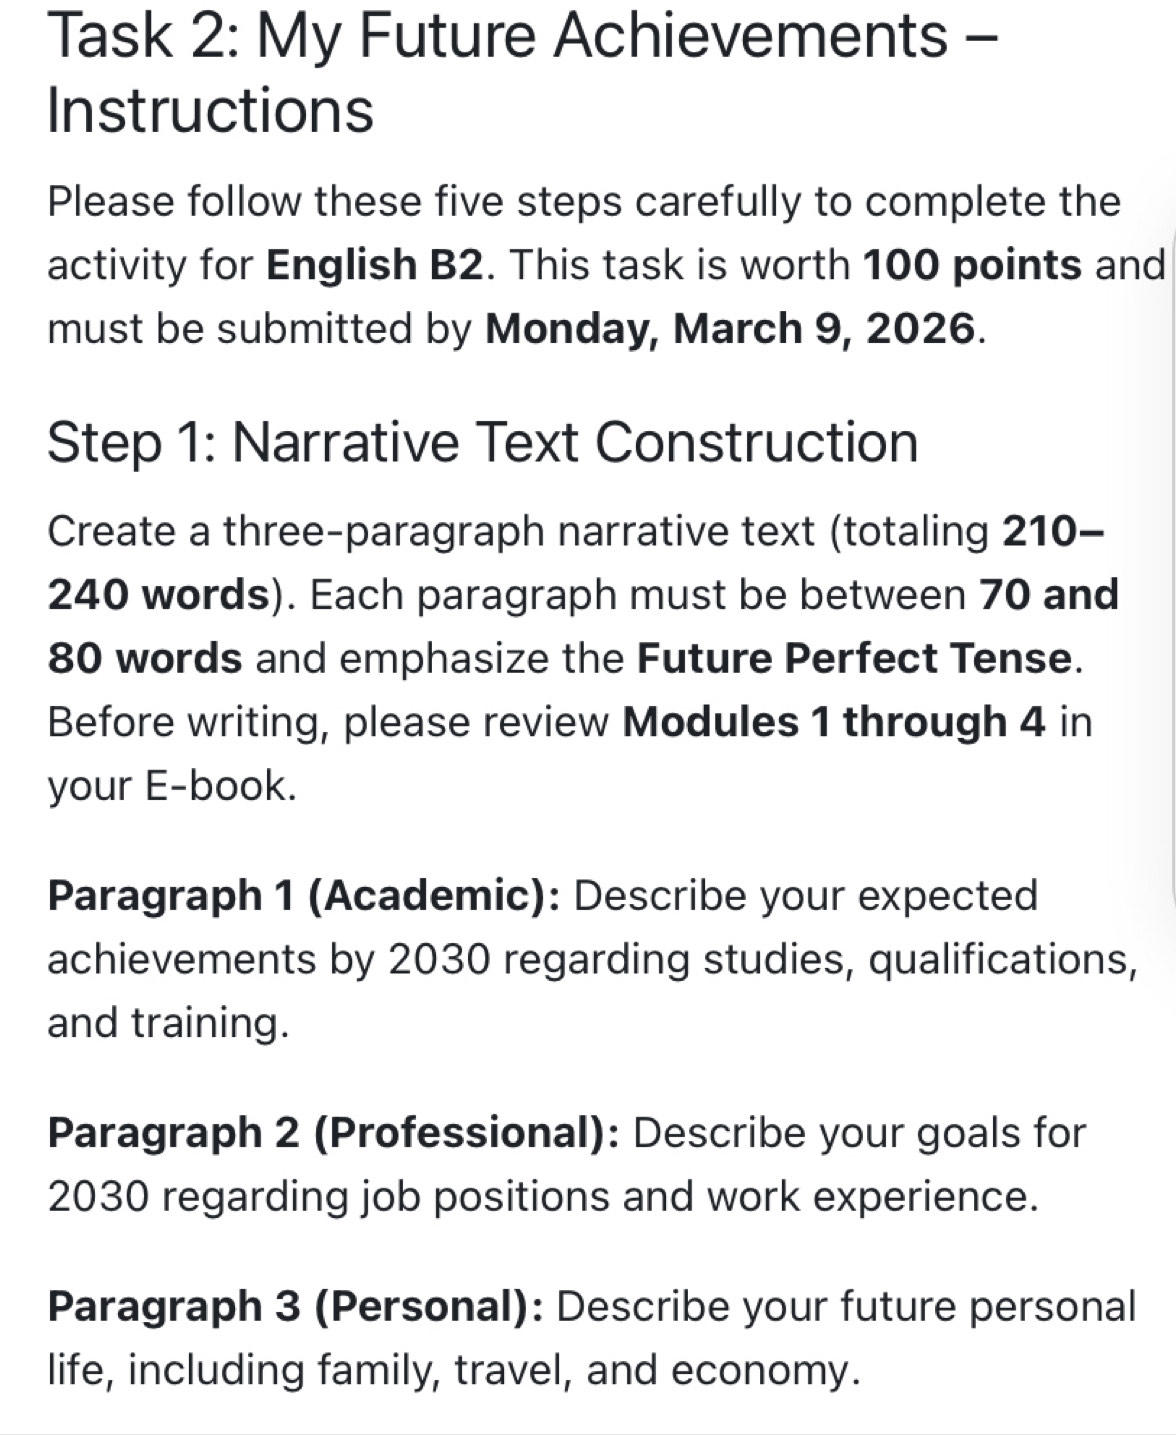Click the bold "70 and" word-range text

click(x=1048, y=594)
